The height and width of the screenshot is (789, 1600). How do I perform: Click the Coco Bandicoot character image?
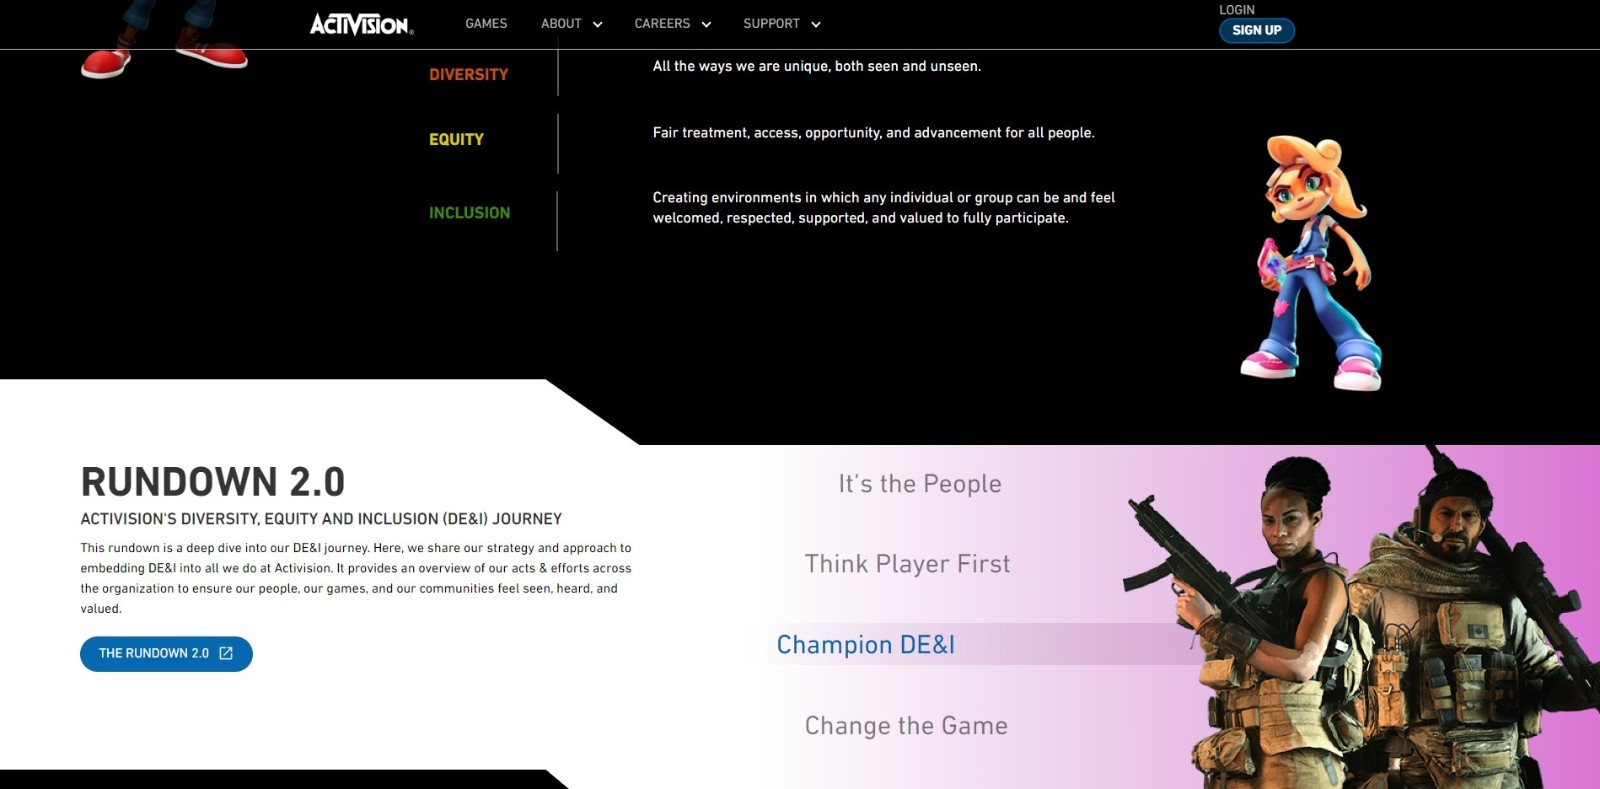tap(1311, 264)
